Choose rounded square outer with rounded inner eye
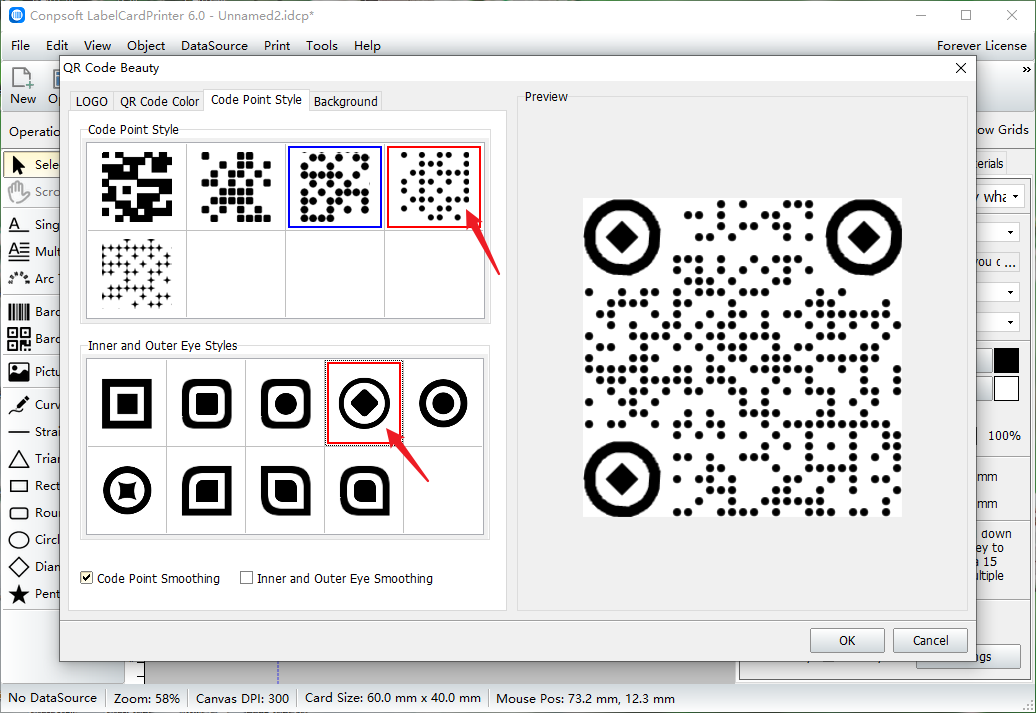 pos(206,403)
